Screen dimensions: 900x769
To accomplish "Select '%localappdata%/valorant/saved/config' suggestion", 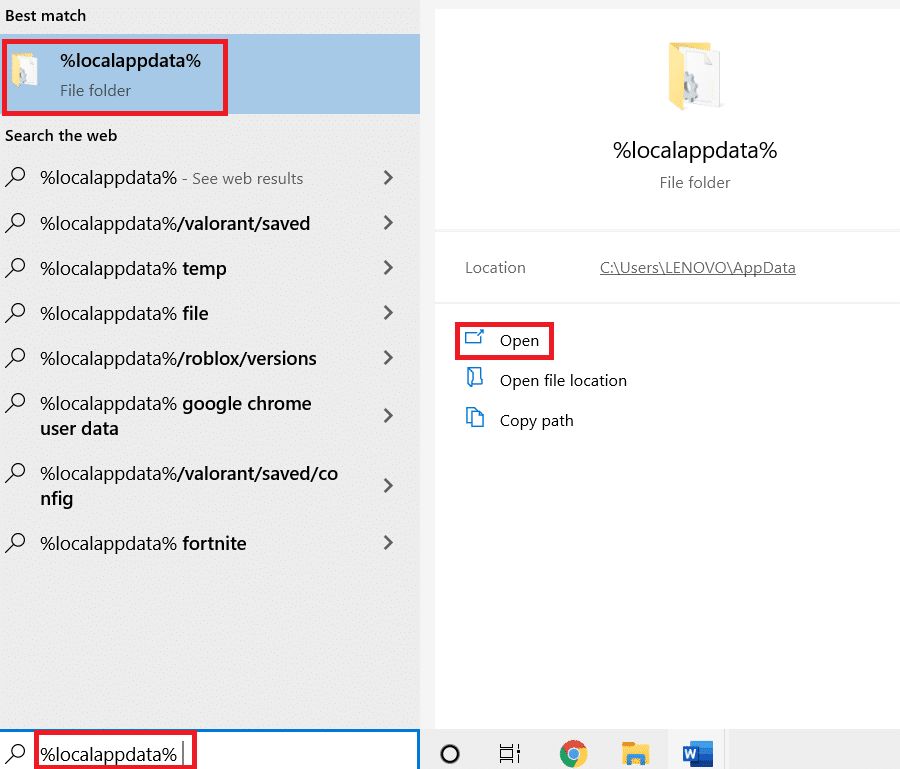I will coord(210,486).
